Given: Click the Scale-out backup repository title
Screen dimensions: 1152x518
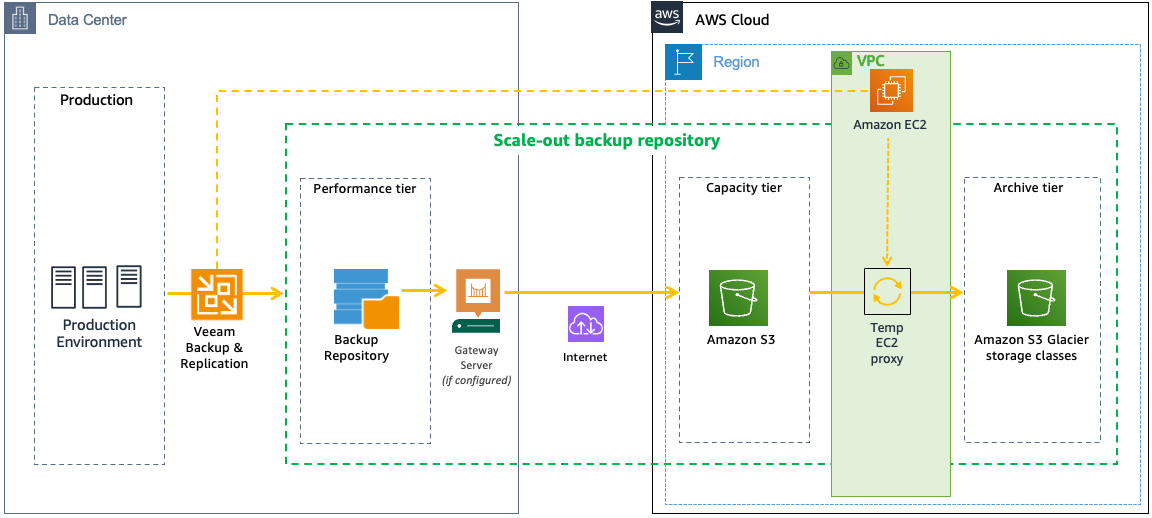Looking at the screenshot, I should pos(606,140).
